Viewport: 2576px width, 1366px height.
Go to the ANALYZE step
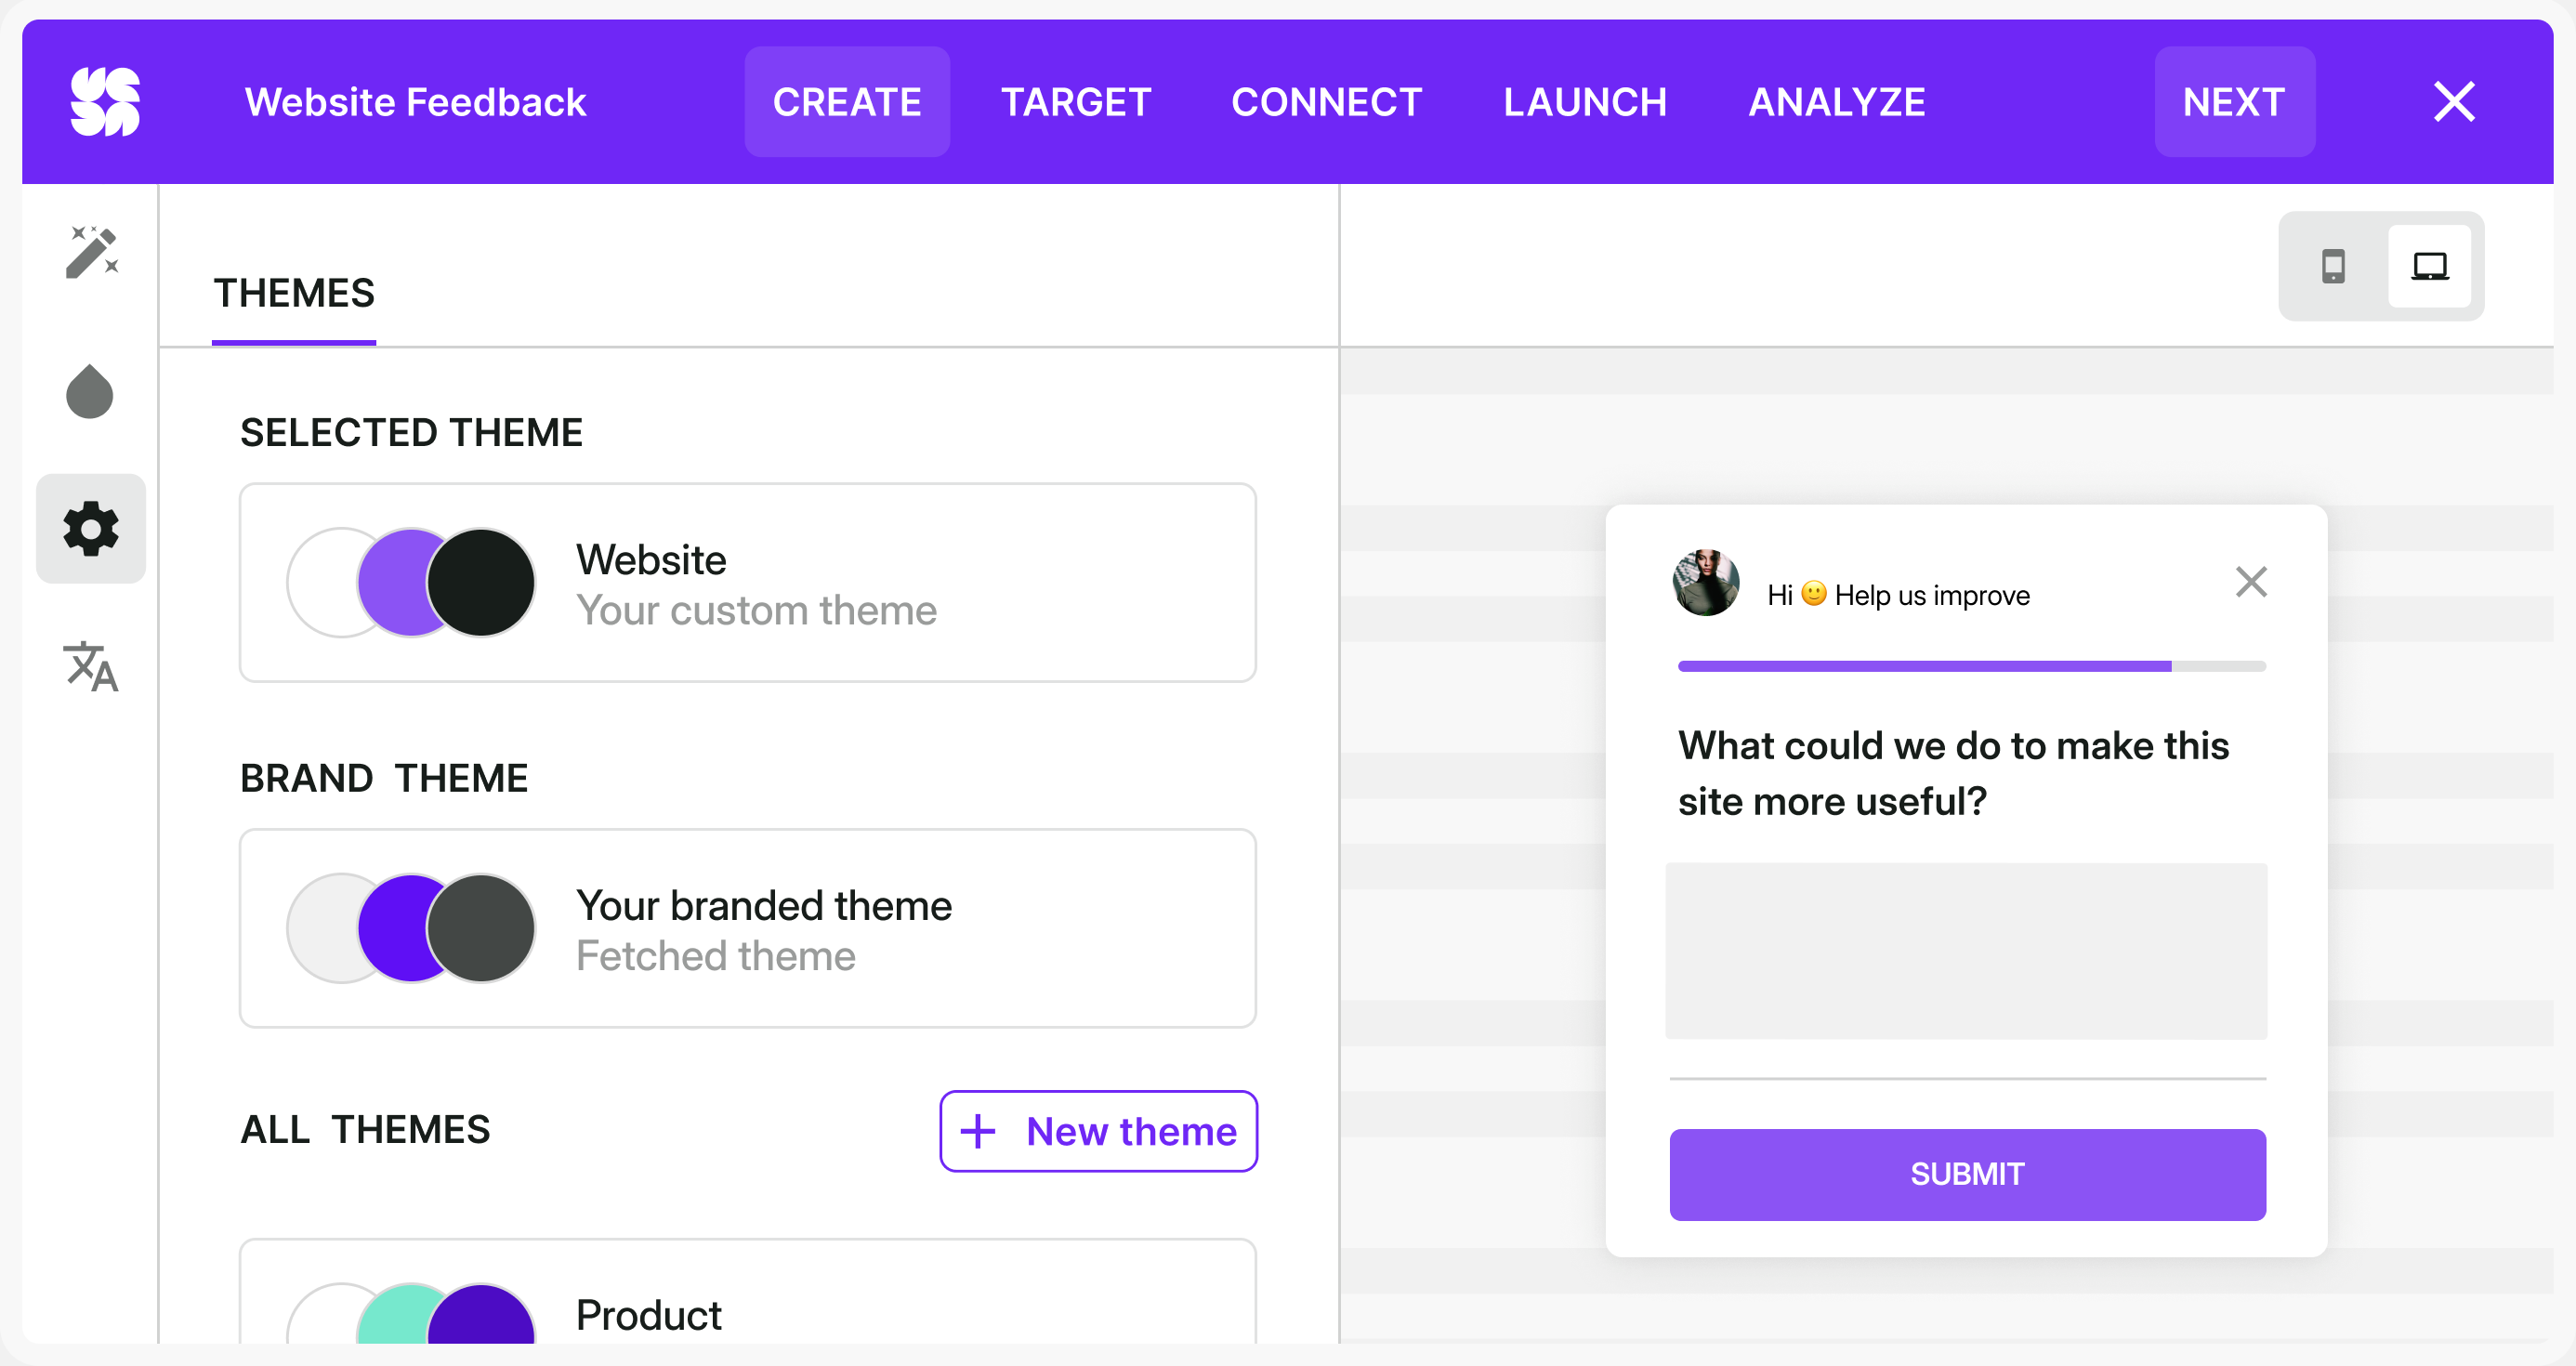pyautogui.click(x=1837, y=102)
